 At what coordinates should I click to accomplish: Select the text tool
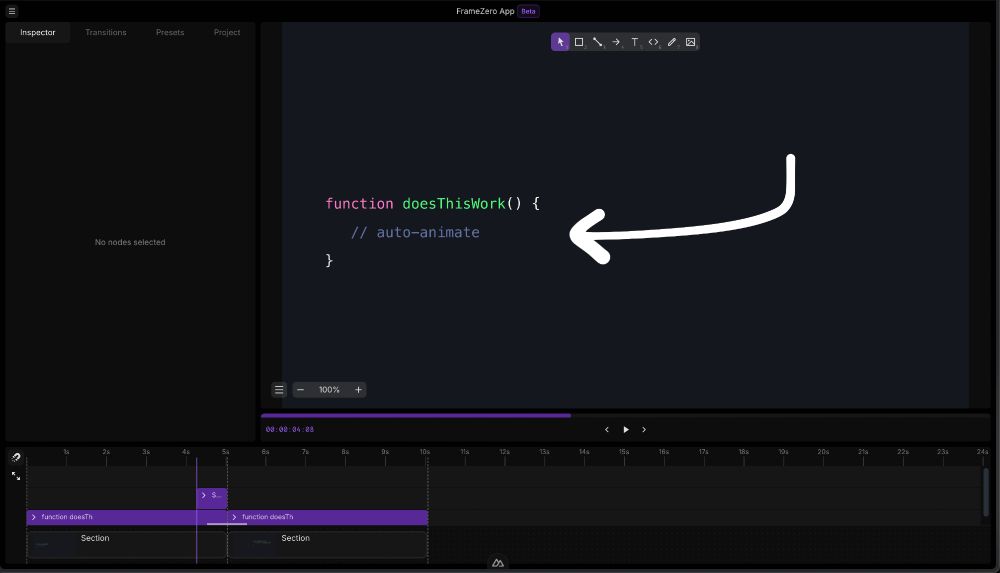coord(635,42)
